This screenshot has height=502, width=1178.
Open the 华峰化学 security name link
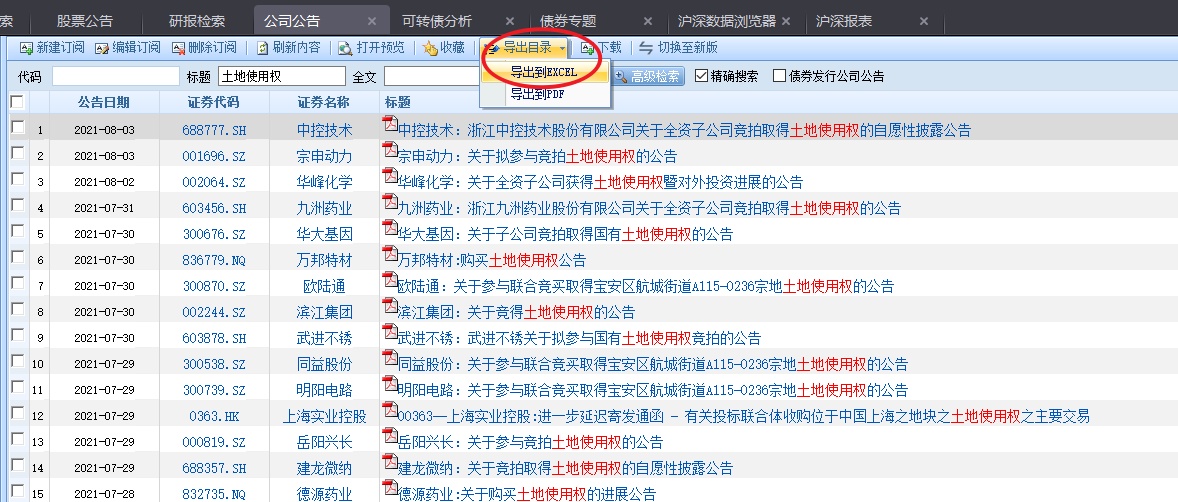point(325,182)
